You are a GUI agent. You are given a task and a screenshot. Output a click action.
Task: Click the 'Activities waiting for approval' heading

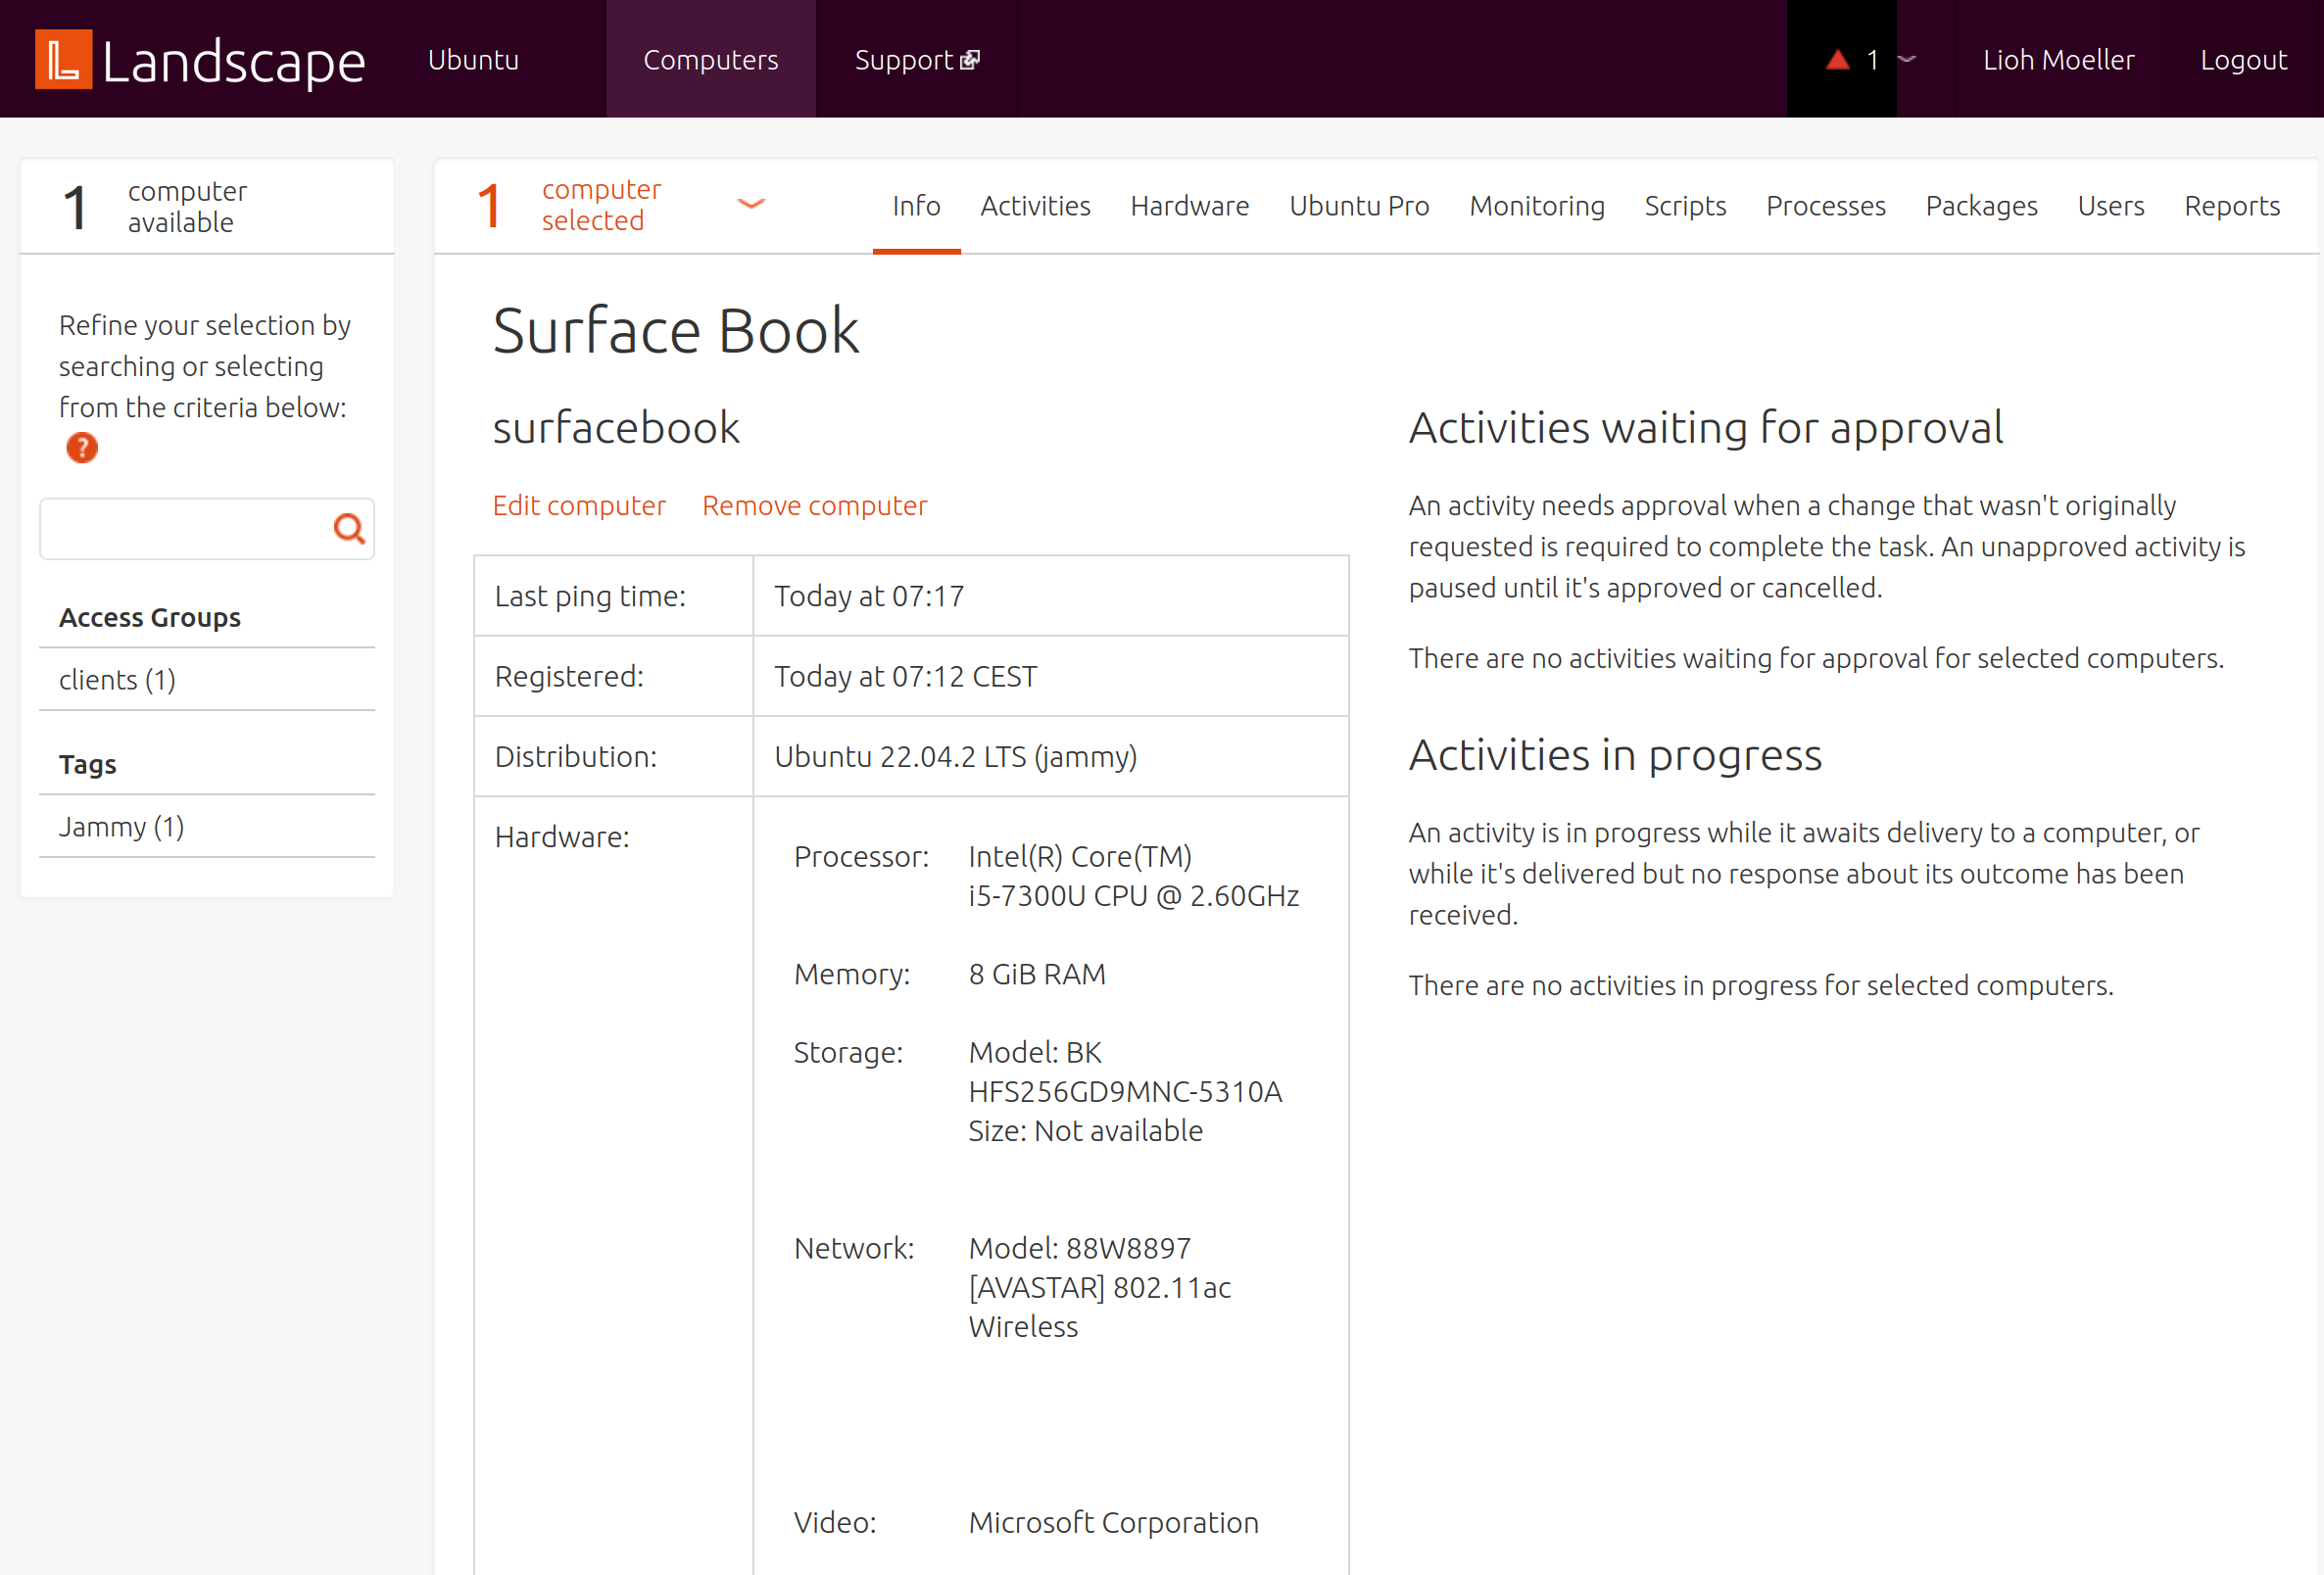pyautogui.click(x=1705, y=428)
